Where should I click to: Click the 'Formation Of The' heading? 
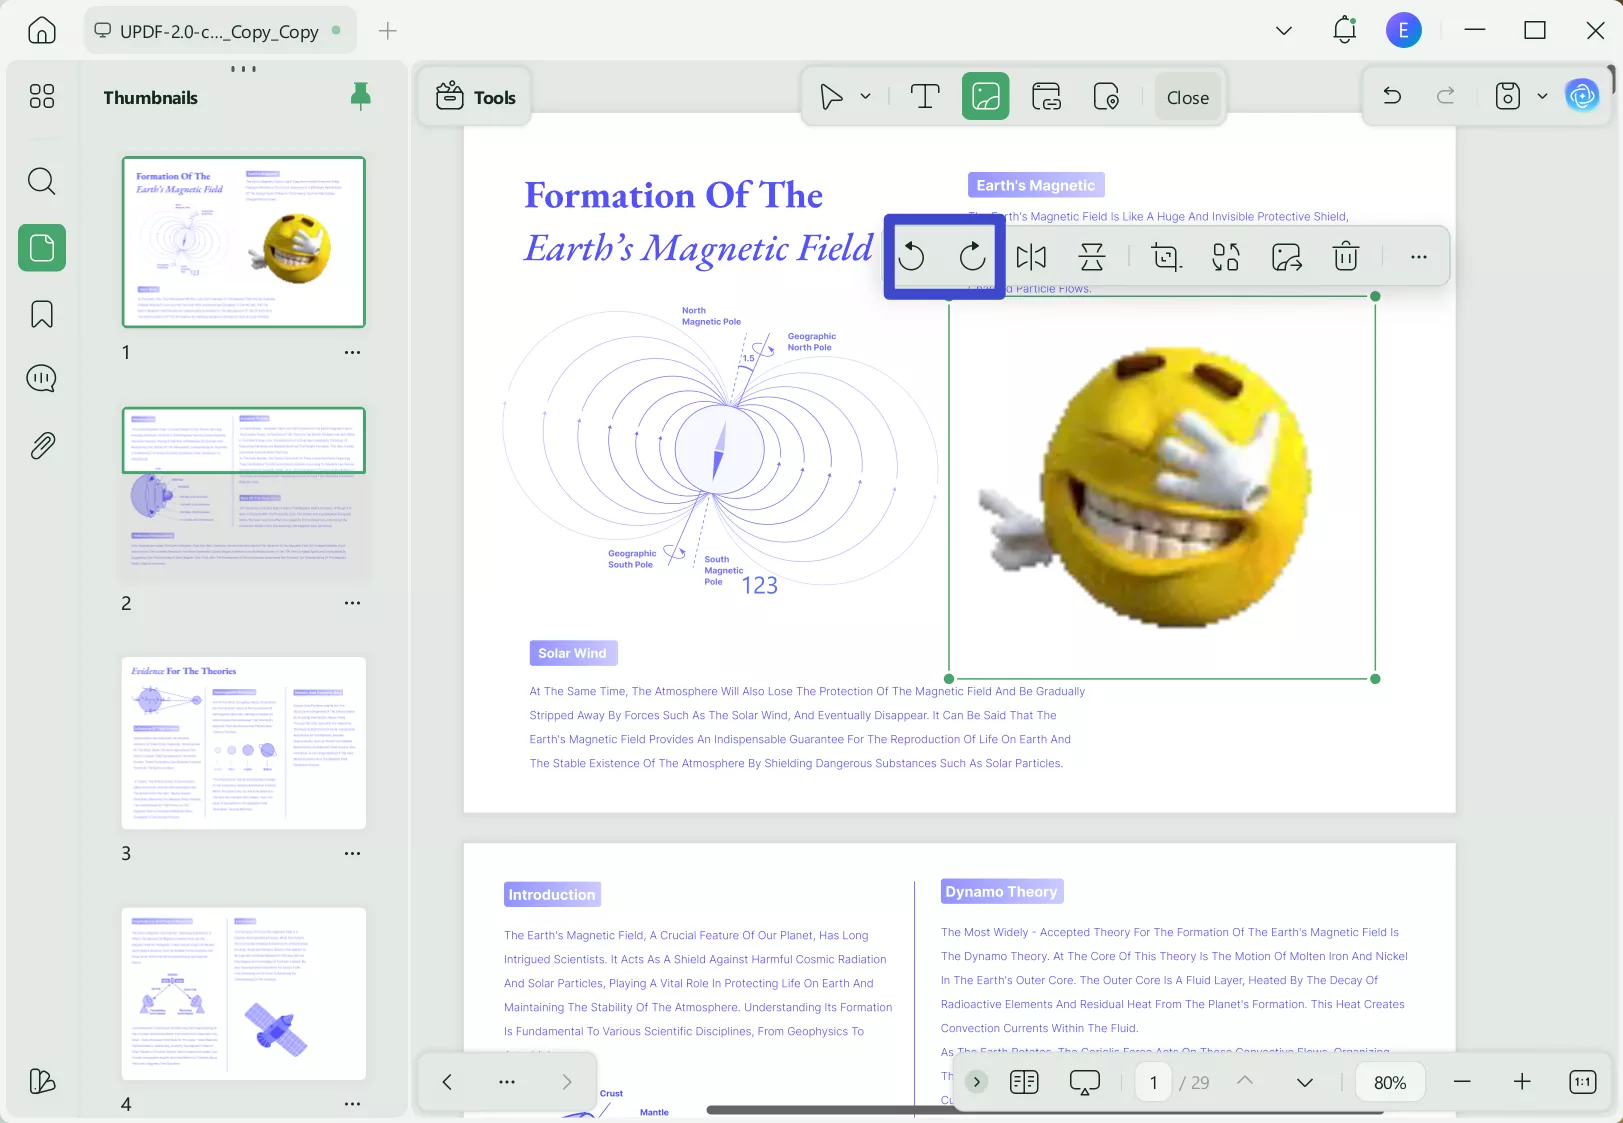pyautogui.click(x=673, y=195)
